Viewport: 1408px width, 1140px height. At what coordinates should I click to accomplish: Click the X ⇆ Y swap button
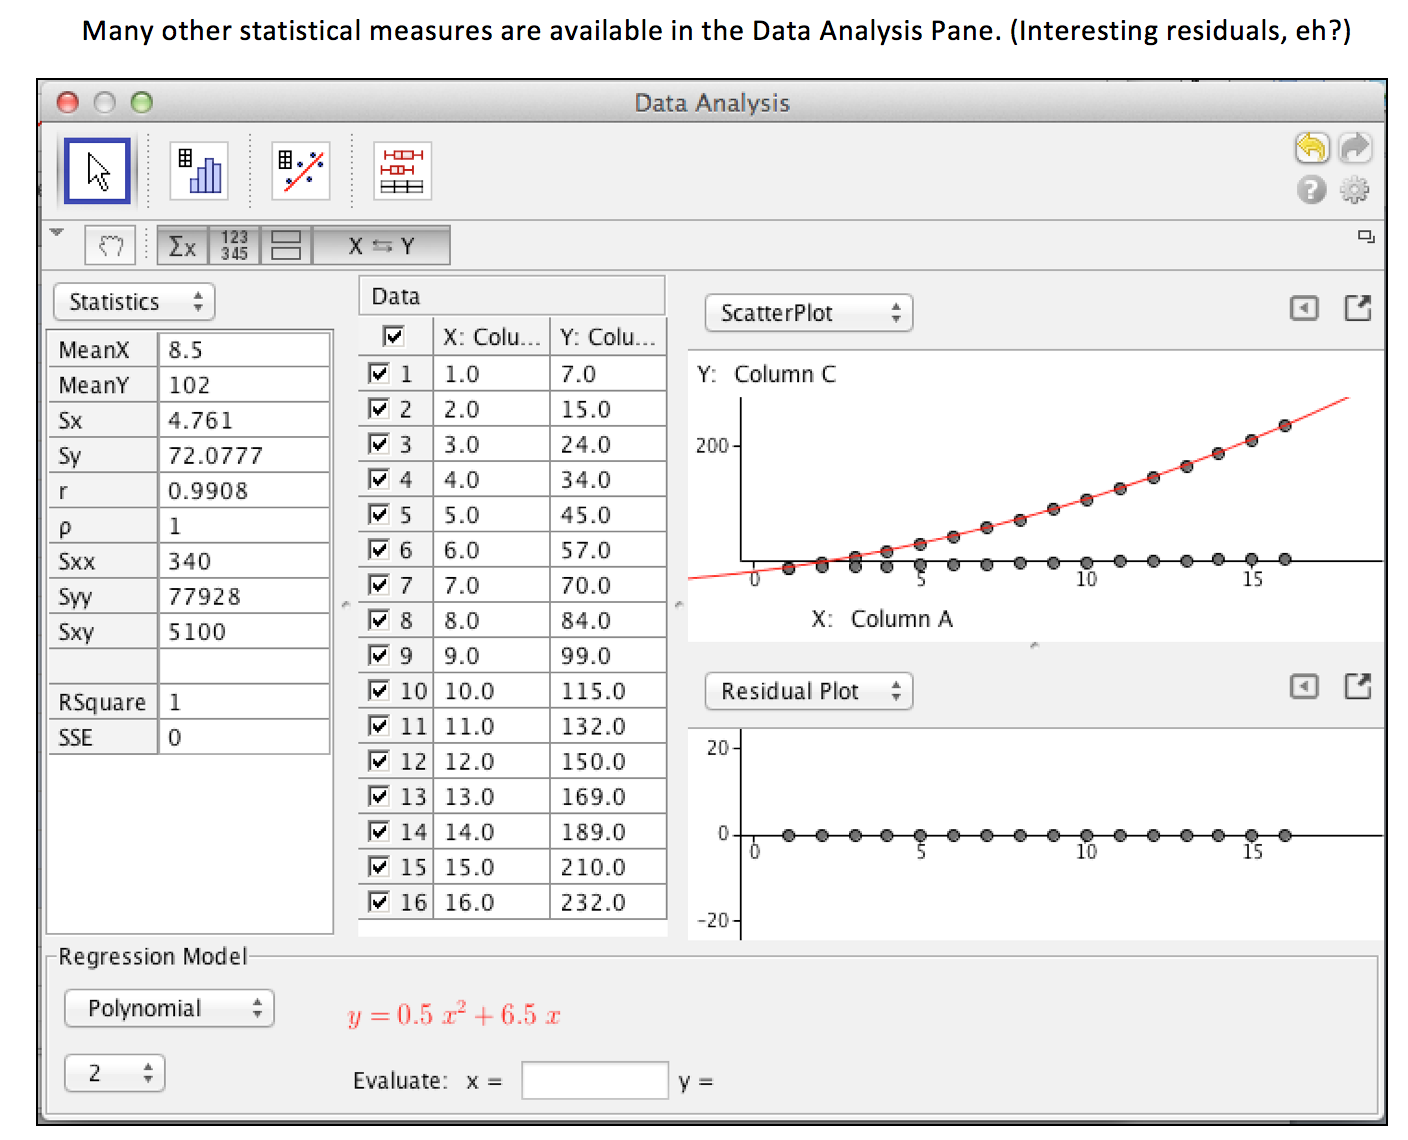click(381, 246)
